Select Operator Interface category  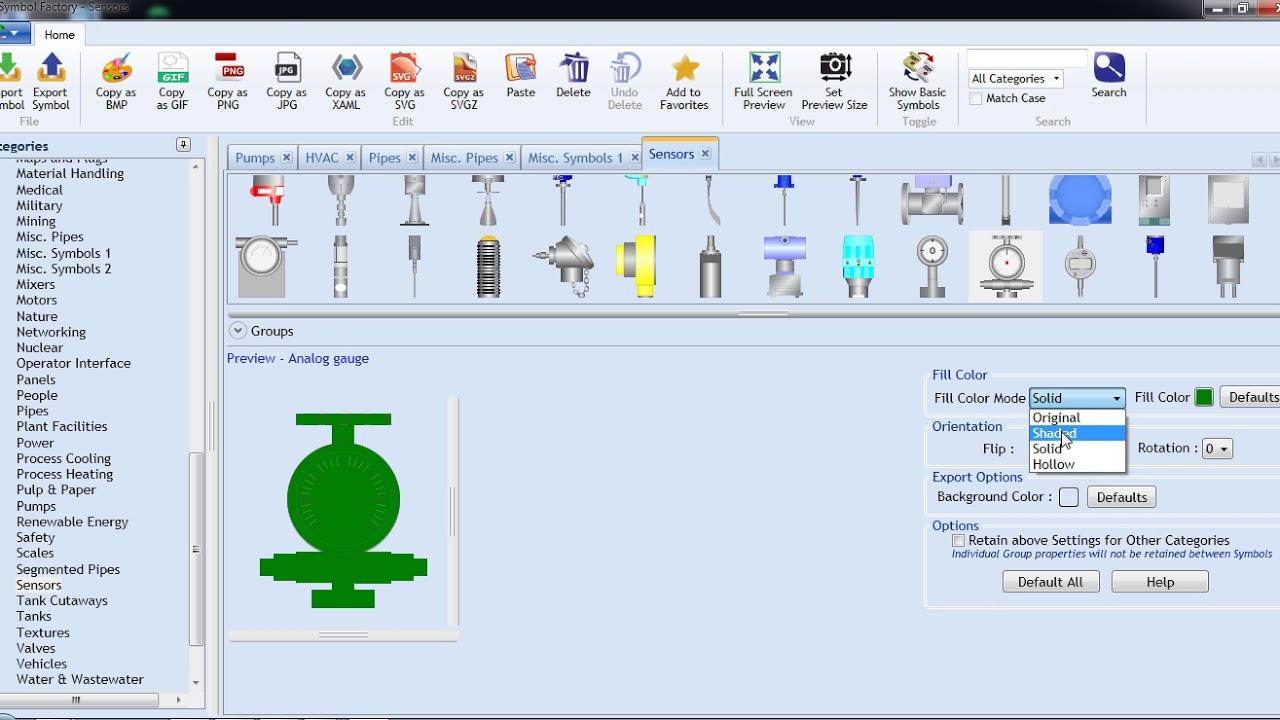point(73,364)
